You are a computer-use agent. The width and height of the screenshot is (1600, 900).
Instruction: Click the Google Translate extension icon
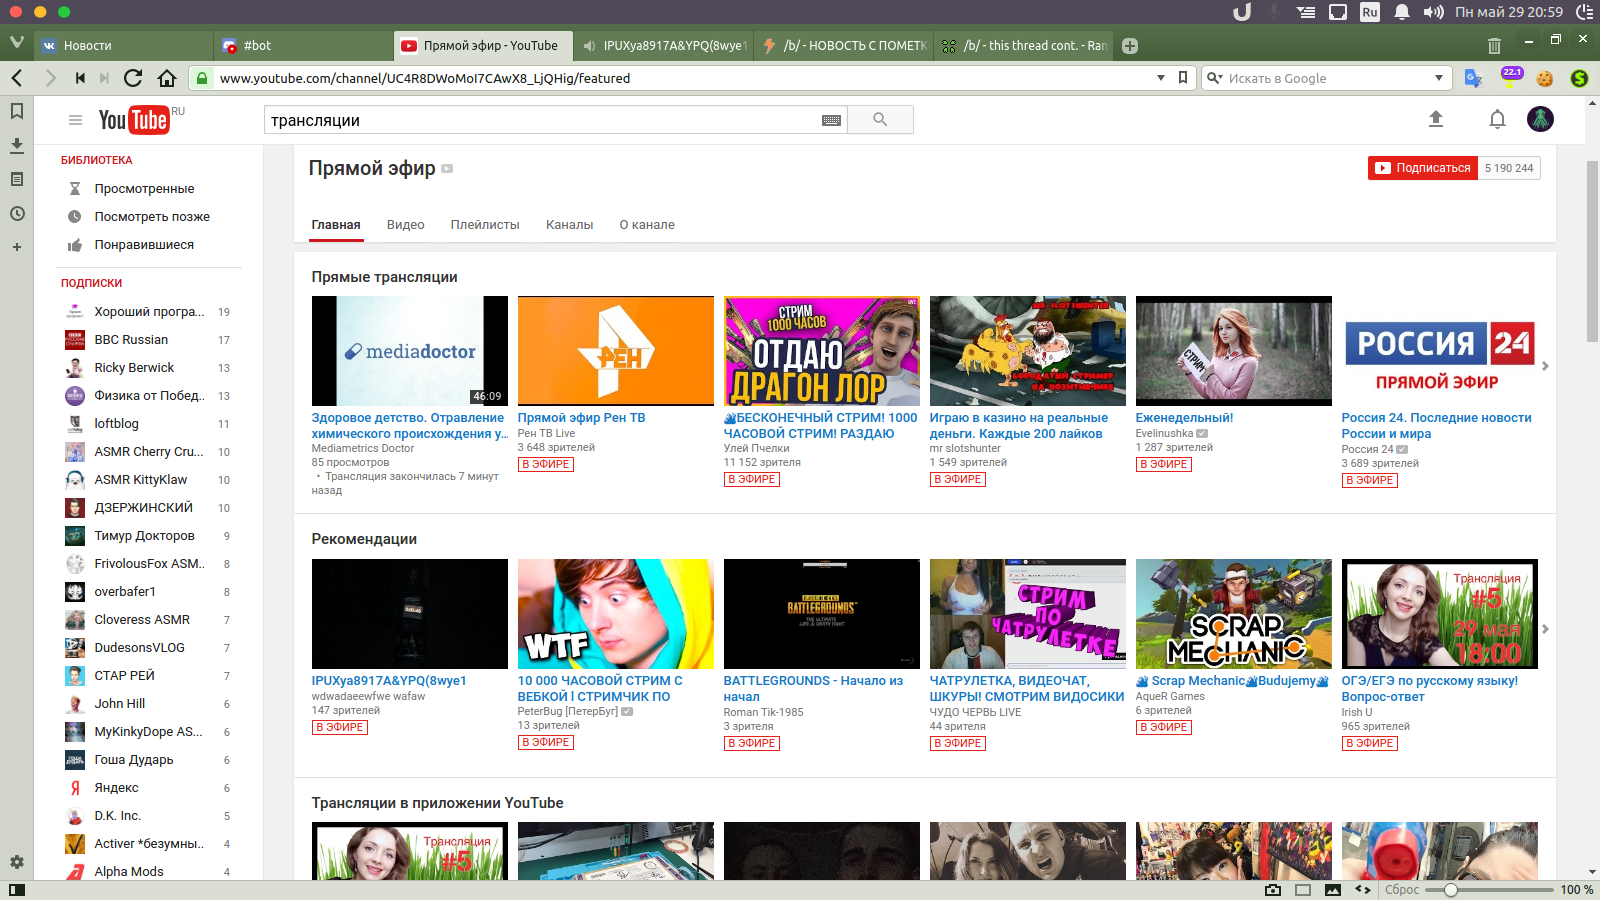(x=1473, y=78)
